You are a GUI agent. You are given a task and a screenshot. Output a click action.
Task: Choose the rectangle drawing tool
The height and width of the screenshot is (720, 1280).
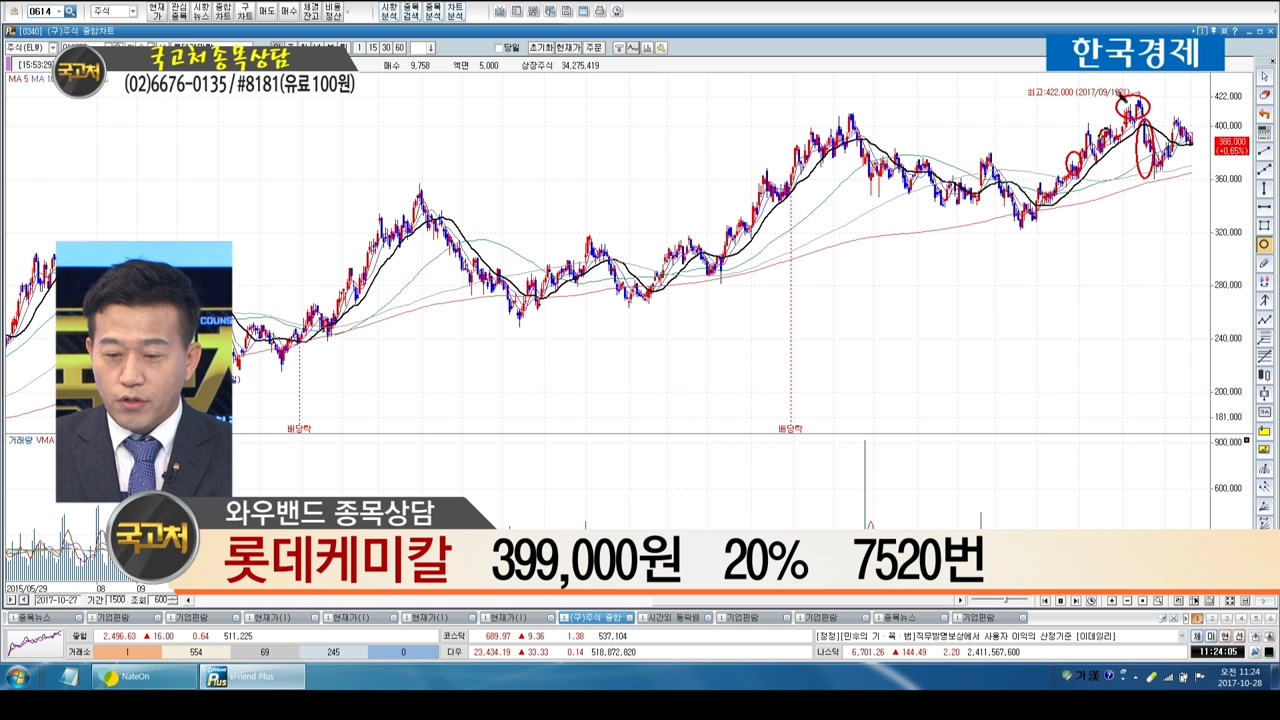coord(1265,226)
